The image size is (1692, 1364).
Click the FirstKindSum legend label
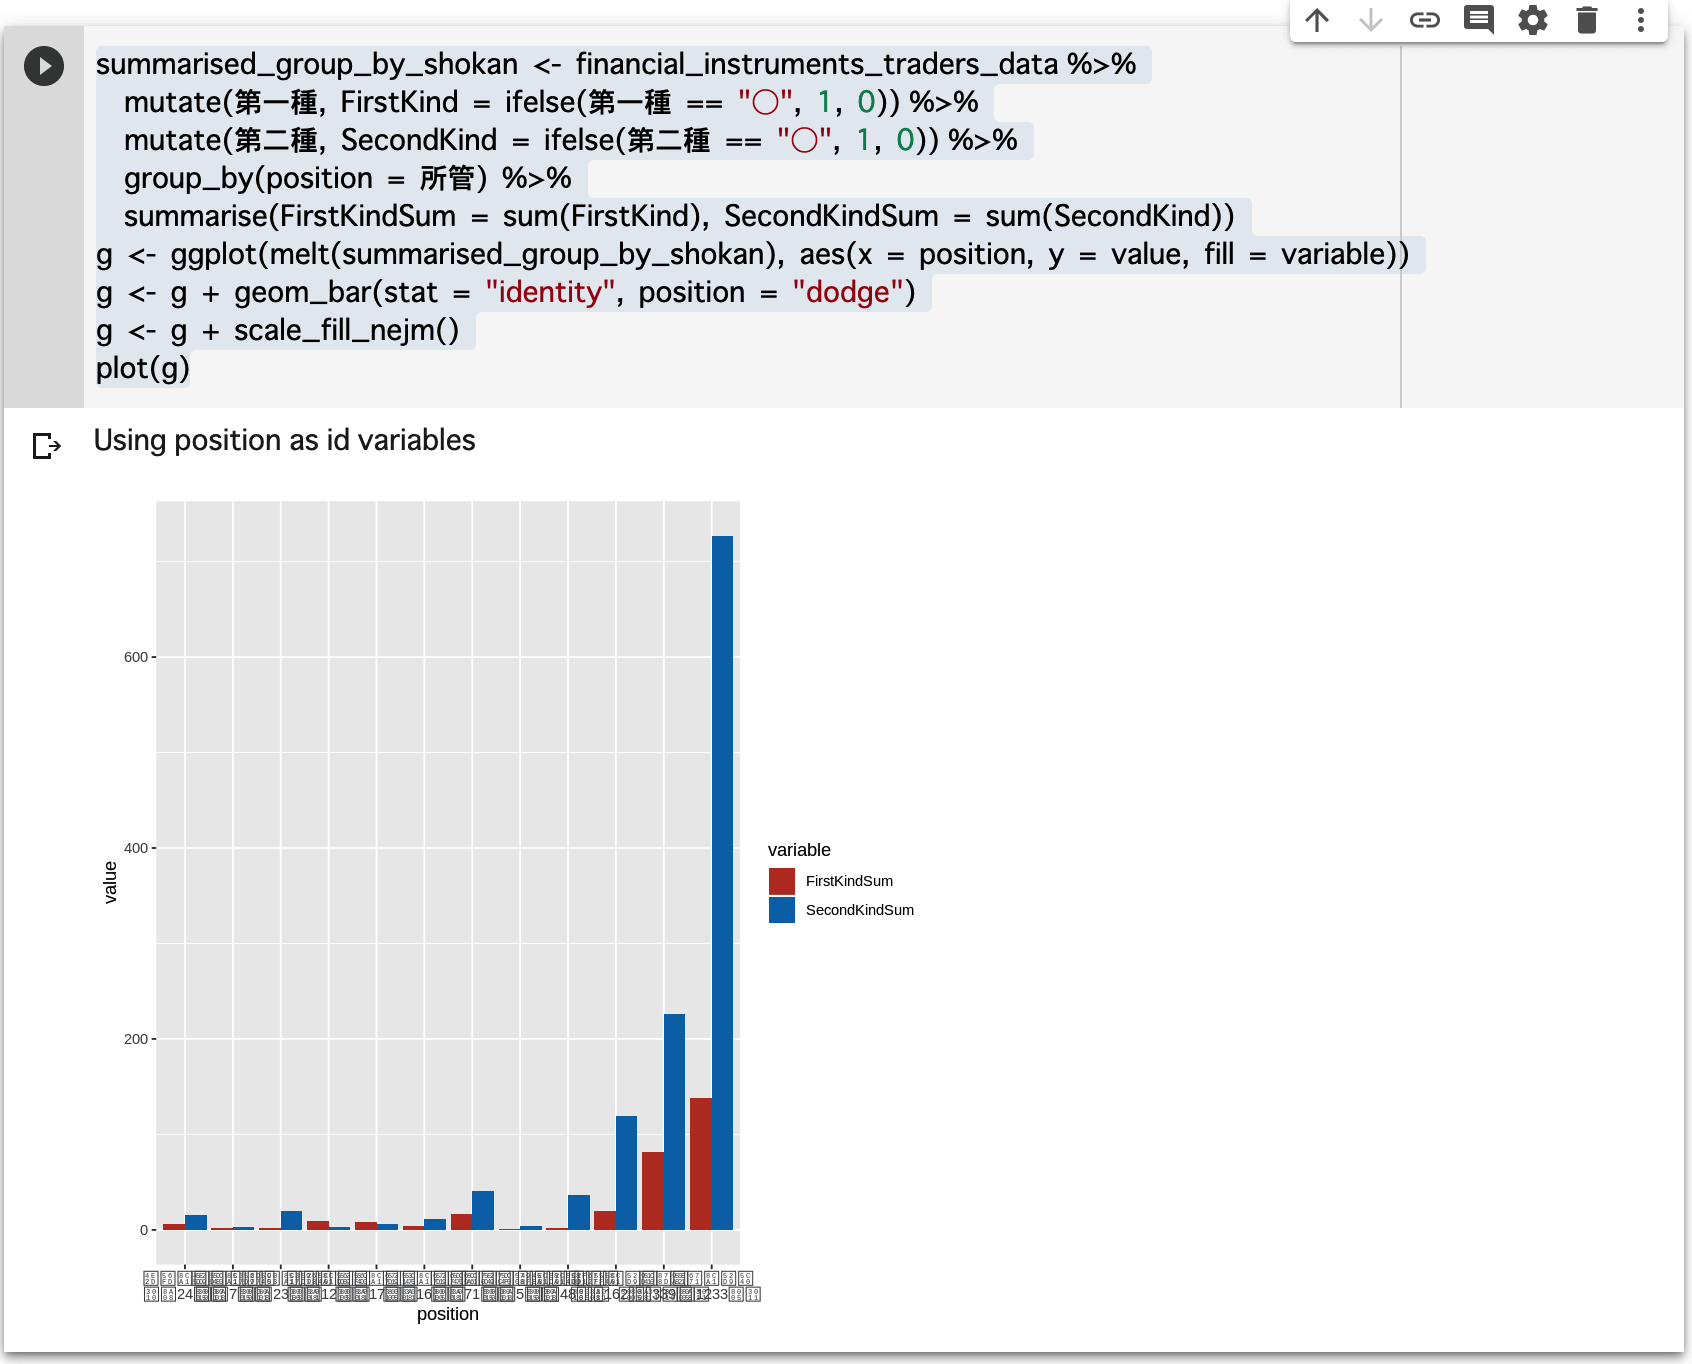pyautogui.click(x=849, y=881)
